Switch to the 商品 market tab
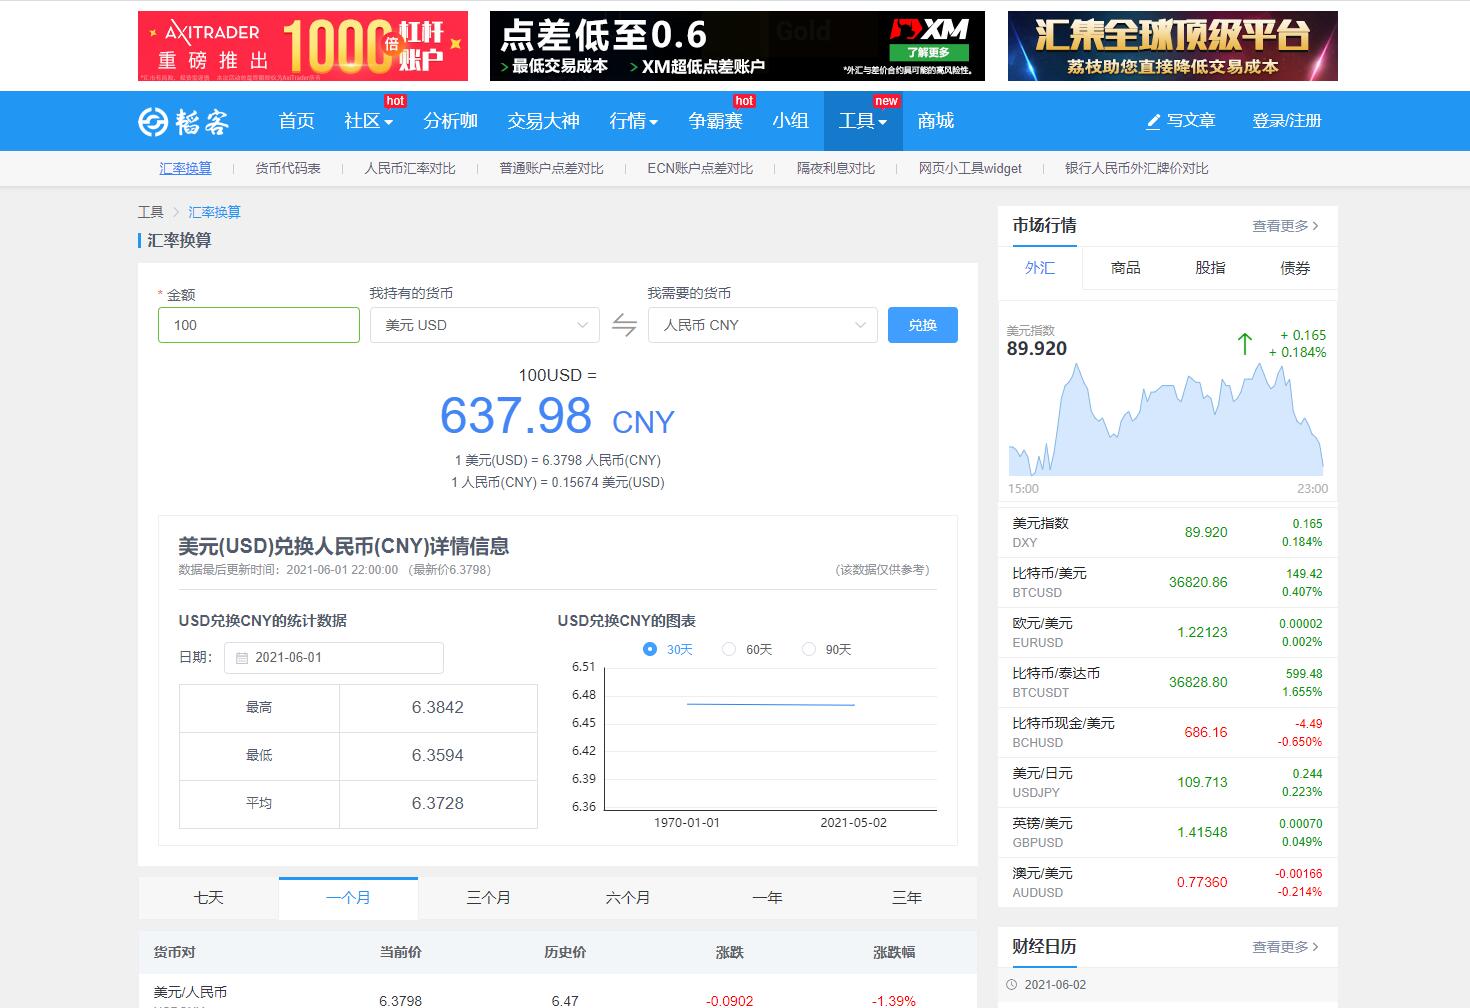The width and height of the screenshot is (1470, 1008). pyautogui.click(x=1125, y=268)
